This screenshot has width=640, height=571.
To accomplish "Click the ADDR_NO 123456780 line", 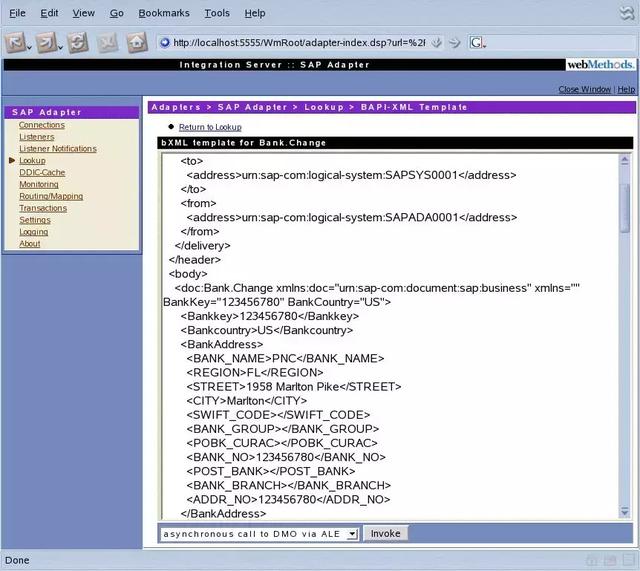I will click(288, 500).
